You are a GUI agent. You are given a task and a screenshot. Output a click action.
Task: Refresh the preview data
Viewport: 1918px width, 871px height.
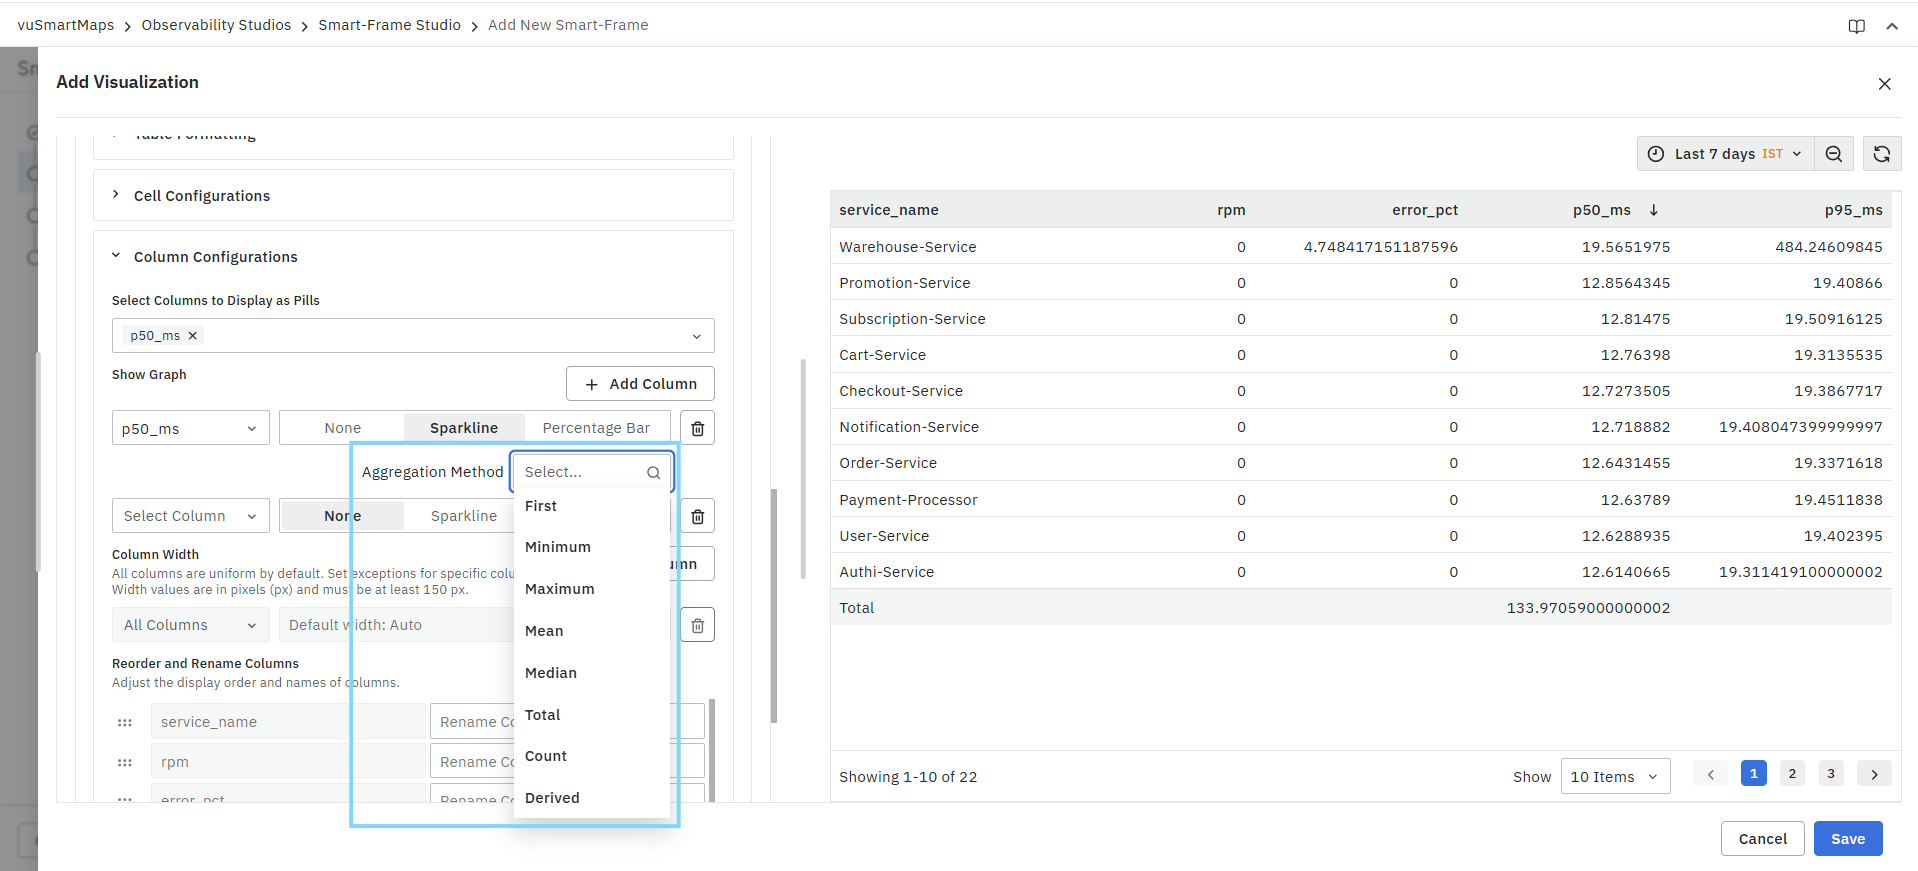[x=1882, y=154]
